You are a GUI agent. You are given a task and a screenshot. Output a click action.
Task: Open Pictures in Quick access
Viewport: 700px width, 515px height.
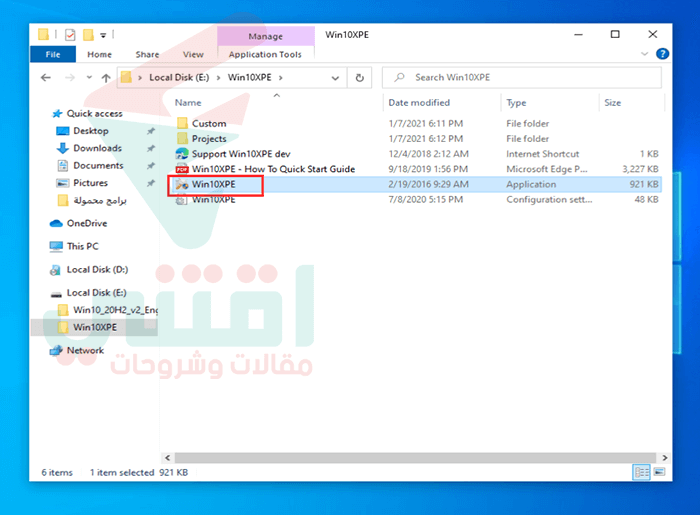pyautogui.click(x=90, y=183)
